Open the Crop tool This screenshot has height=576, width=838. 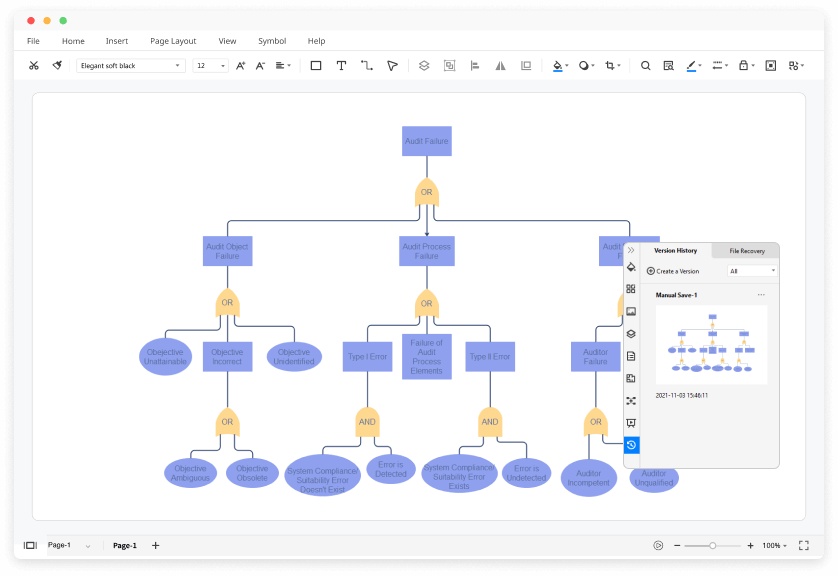click(609, 64)
